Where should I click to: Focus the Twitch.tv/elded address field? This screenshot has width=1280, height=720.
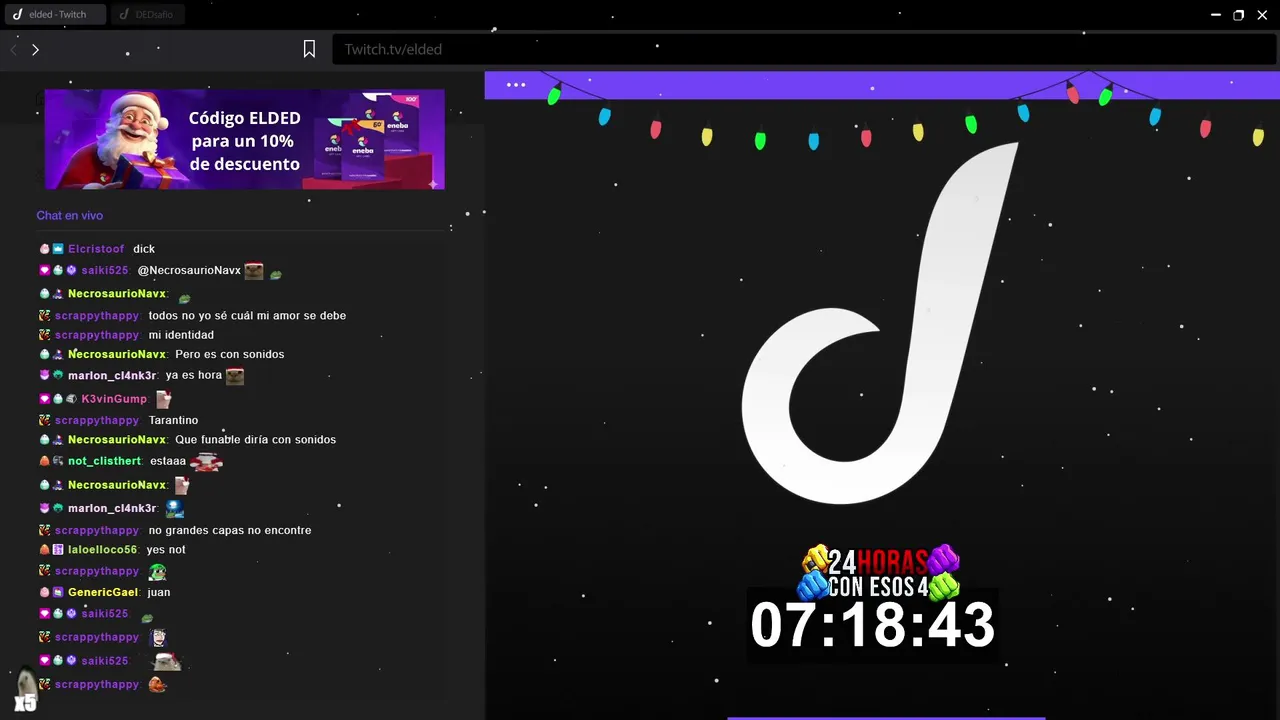tap(803, 49)
